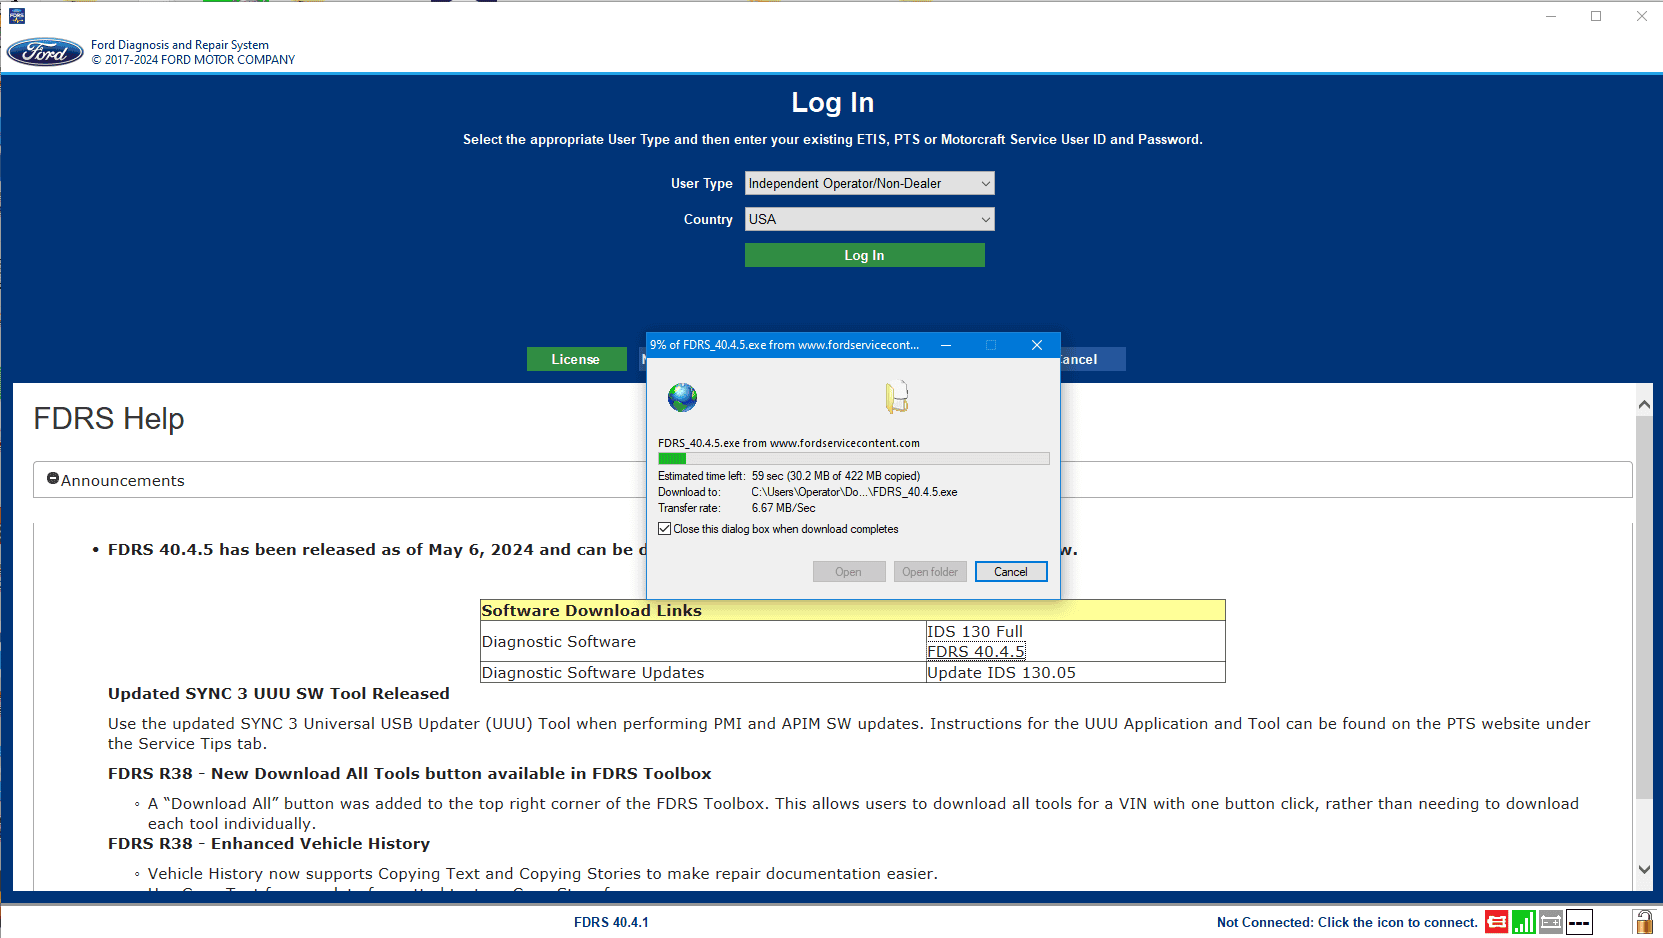Click the Update IDS 130.05 link
This screenshot has width=1663, height=938.
[x=1000, y=673]
